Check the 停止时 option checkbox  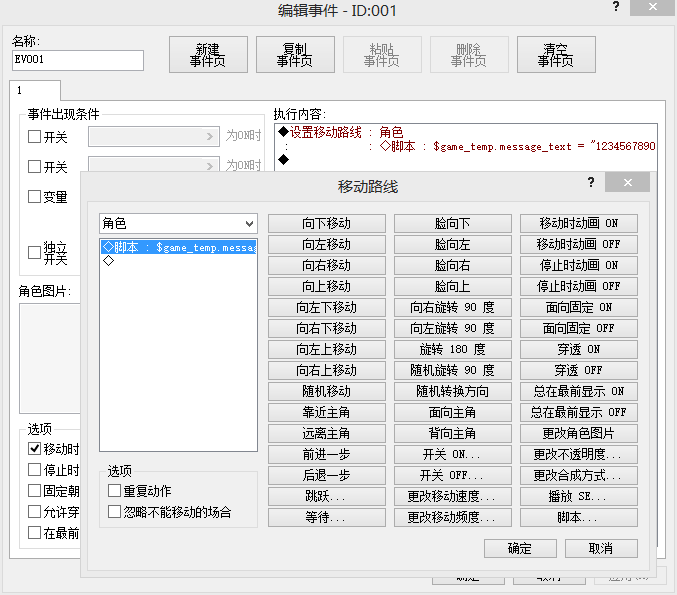pyautogui.click(x=34, y=470)
